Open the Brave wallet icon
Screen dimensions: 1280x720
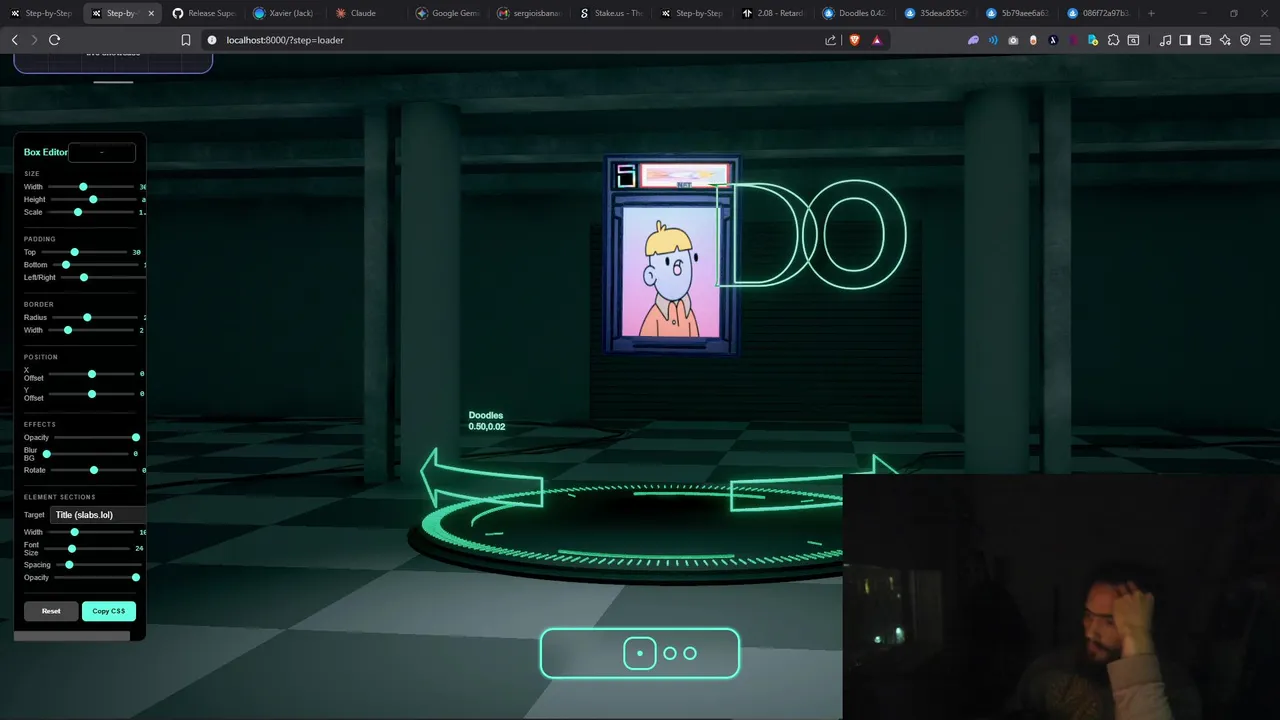(x=1205, y=40)
